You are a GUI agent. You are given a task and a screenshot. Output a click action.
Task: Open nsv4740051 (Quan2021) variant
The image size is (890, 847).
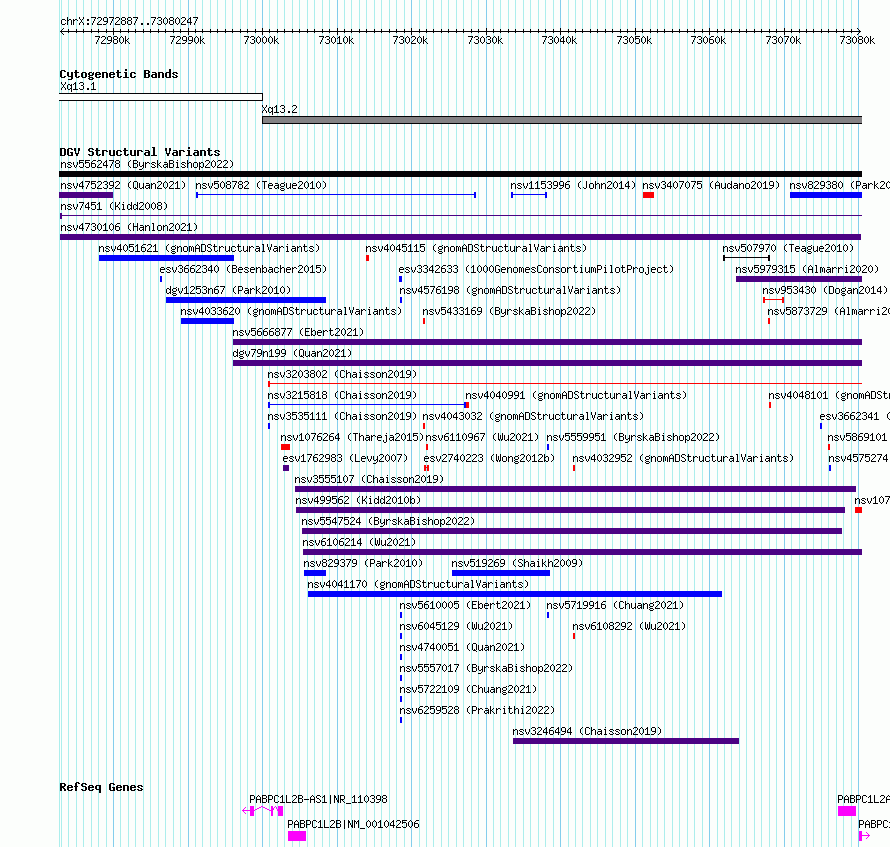[462, 648]
